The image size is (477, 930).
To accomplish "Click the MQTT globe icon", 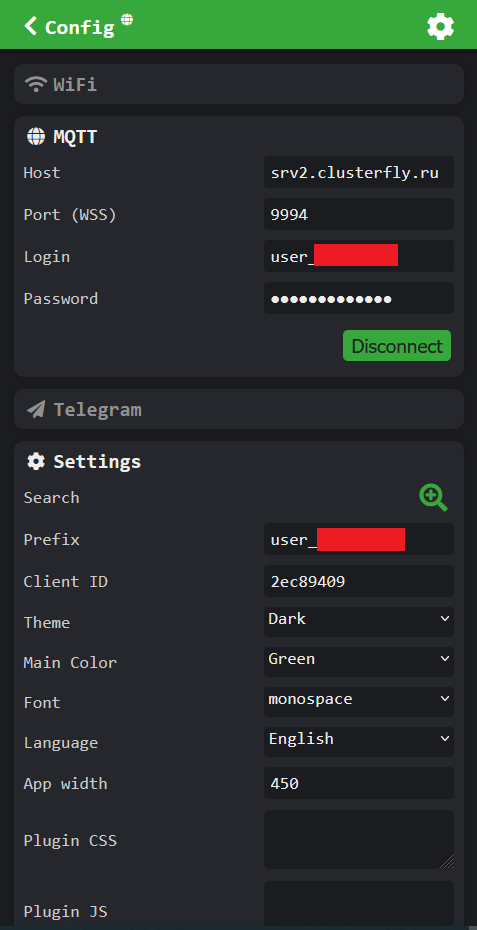I will click(36, 137).
